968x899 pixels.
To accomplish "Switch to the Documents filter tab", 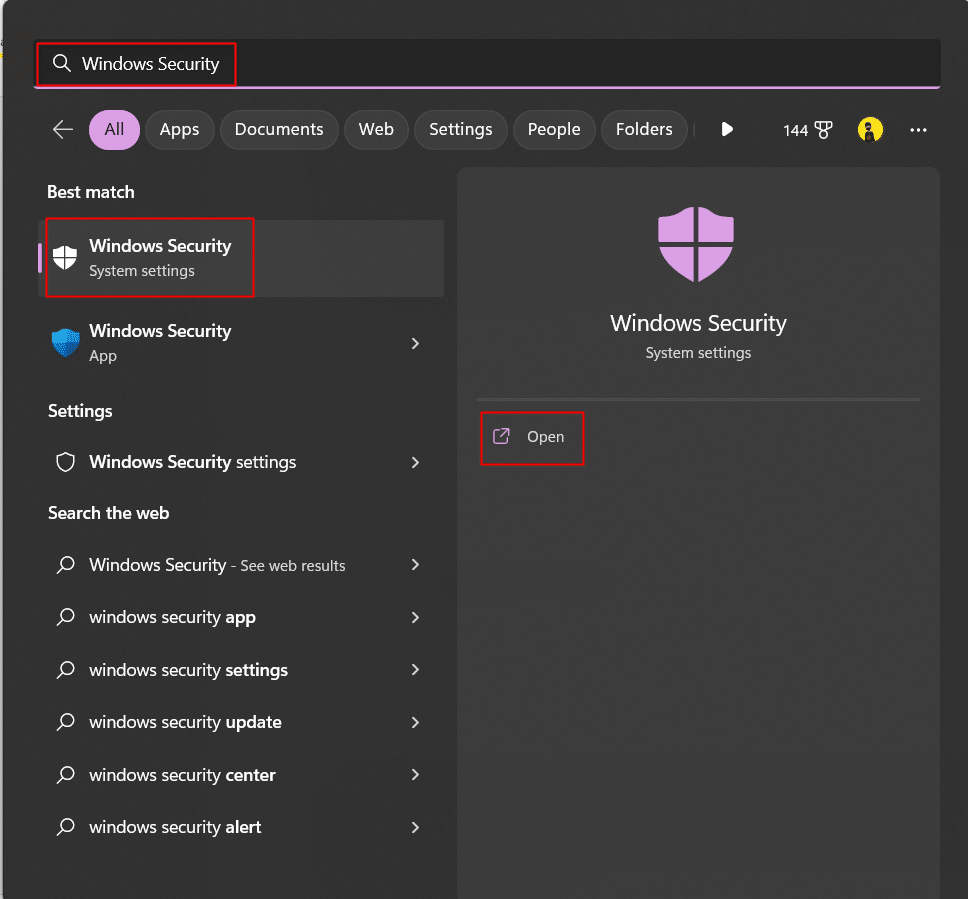I will click(279, 130).
